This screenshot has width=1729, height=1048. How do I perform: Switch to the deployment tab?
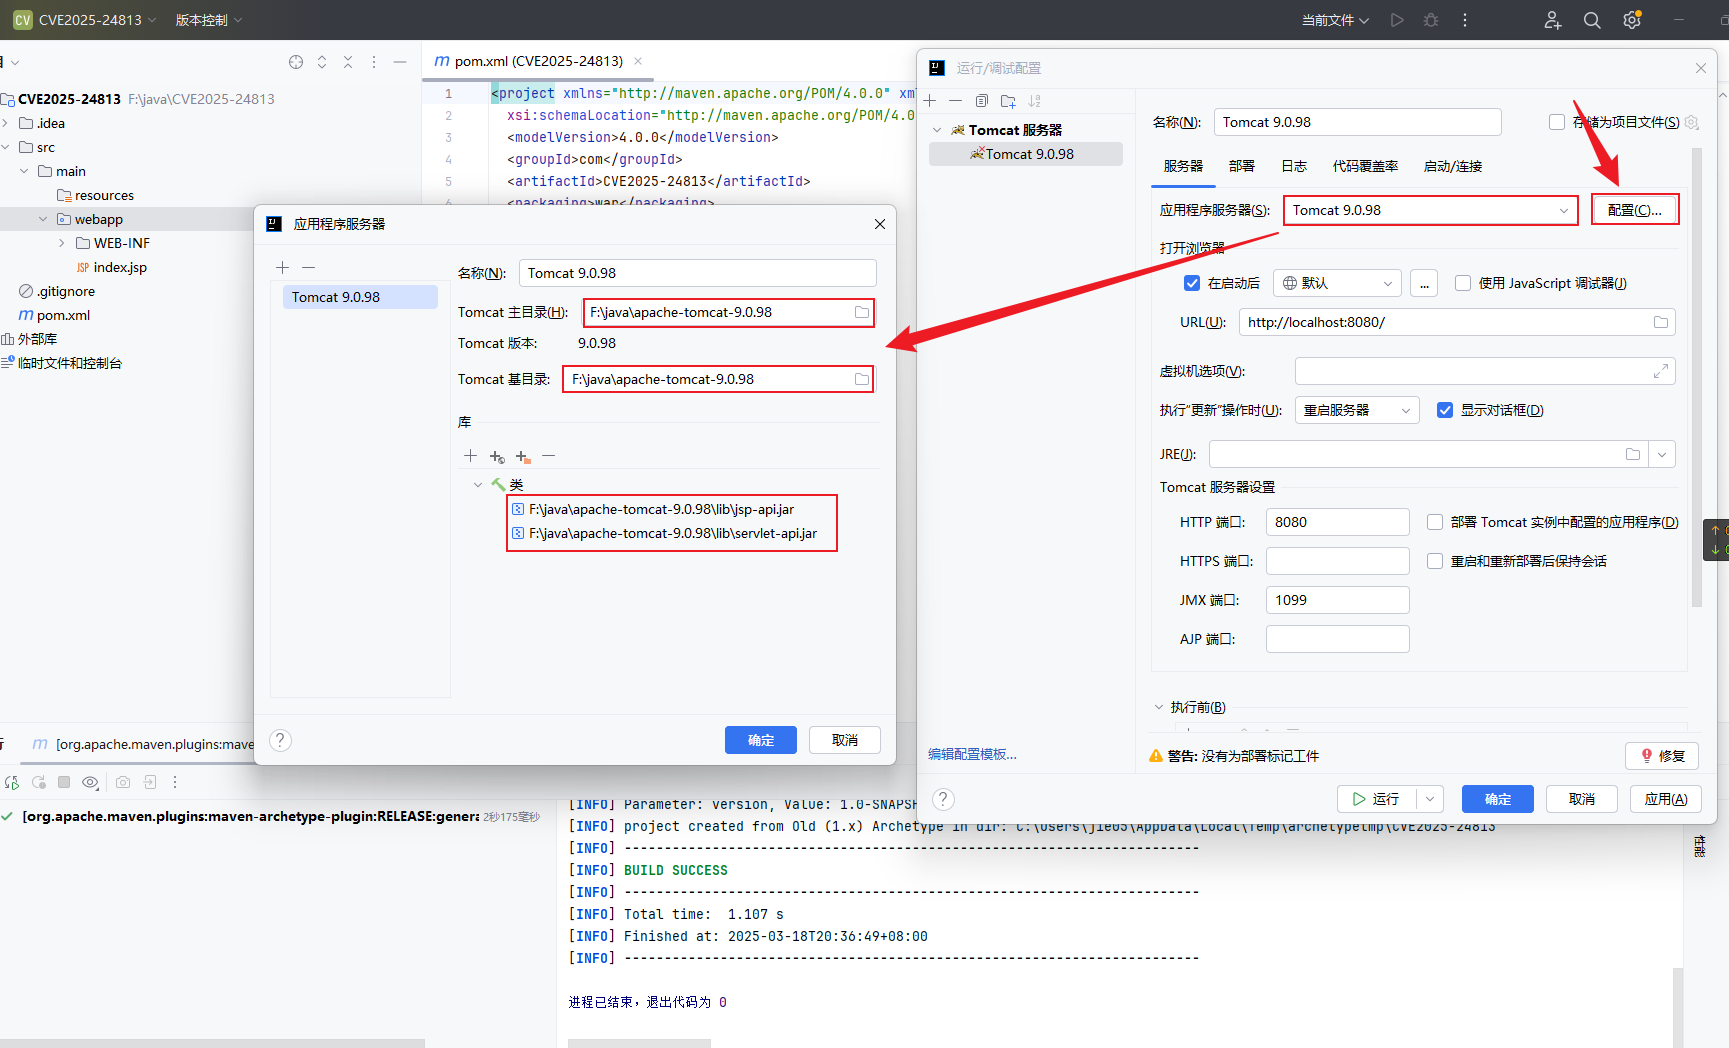[x=1241, y=166]
